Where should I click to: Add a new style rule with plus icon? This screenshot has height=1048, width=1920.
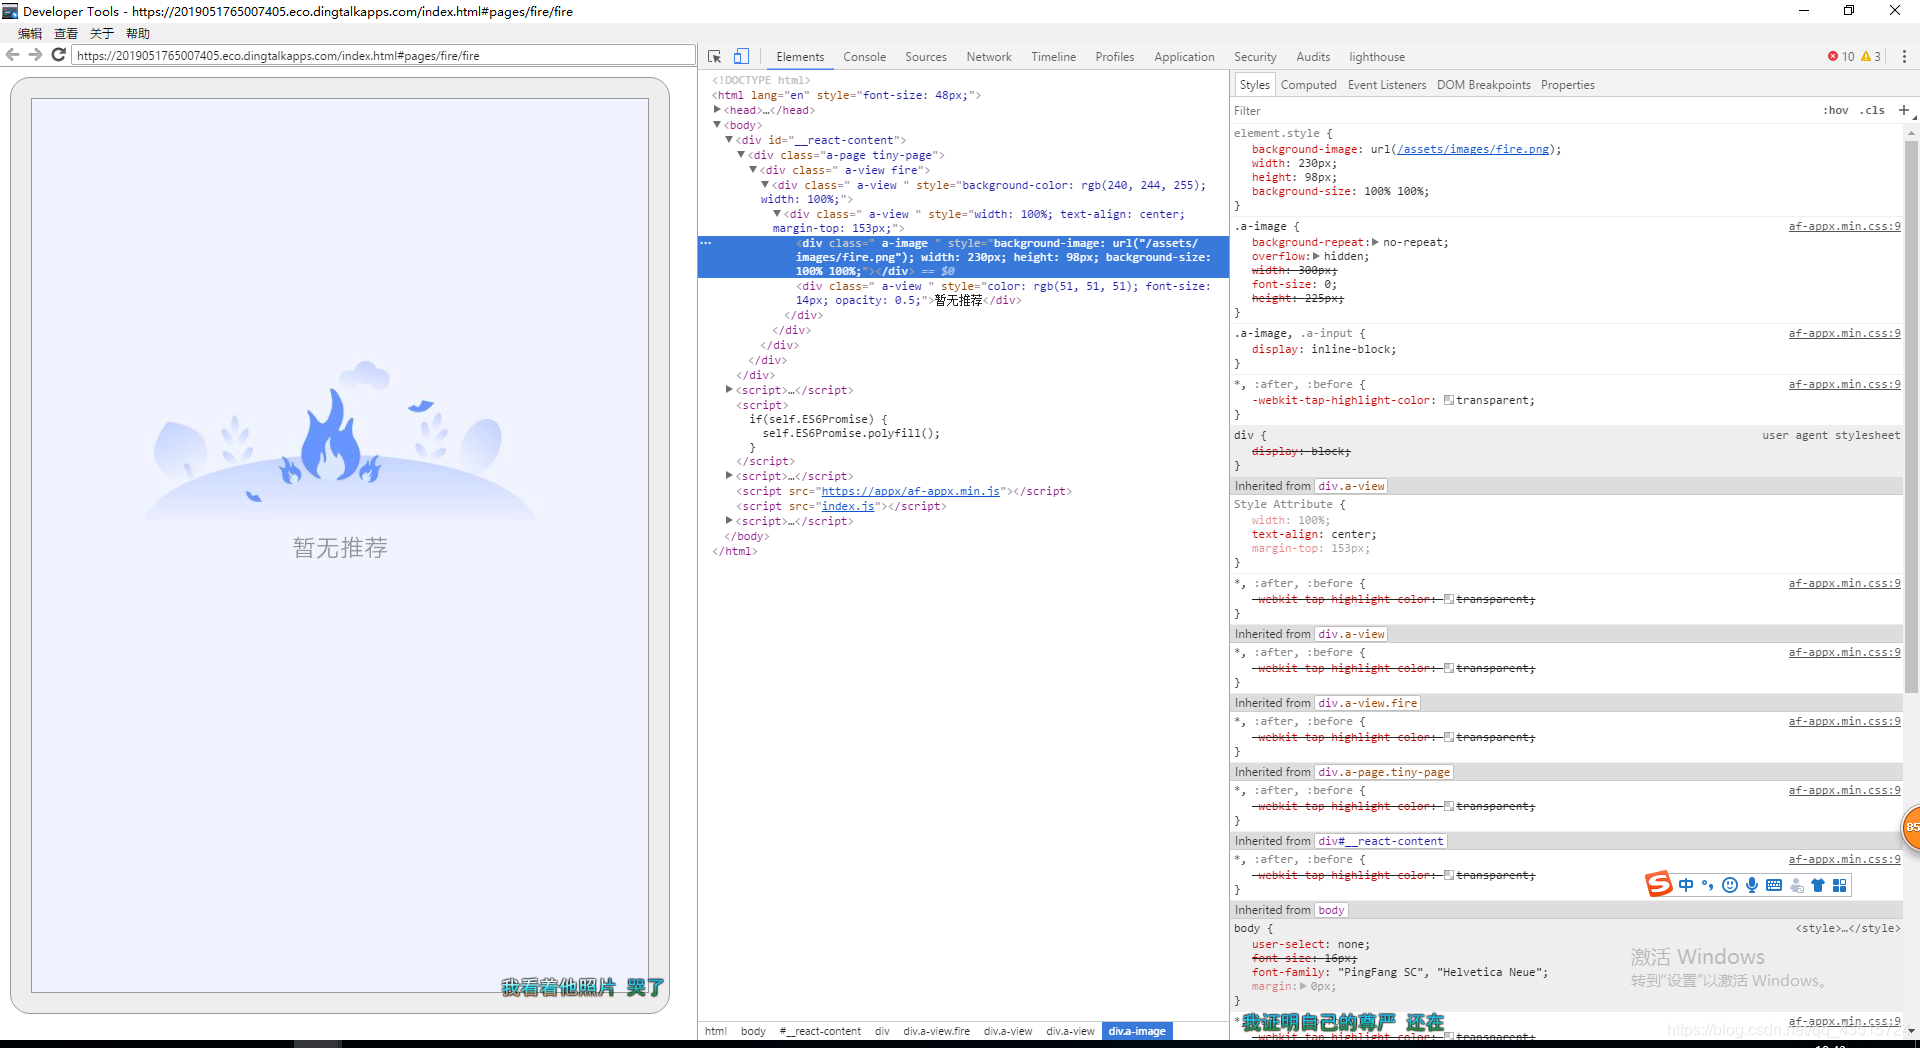click(x=1903, y=110)
